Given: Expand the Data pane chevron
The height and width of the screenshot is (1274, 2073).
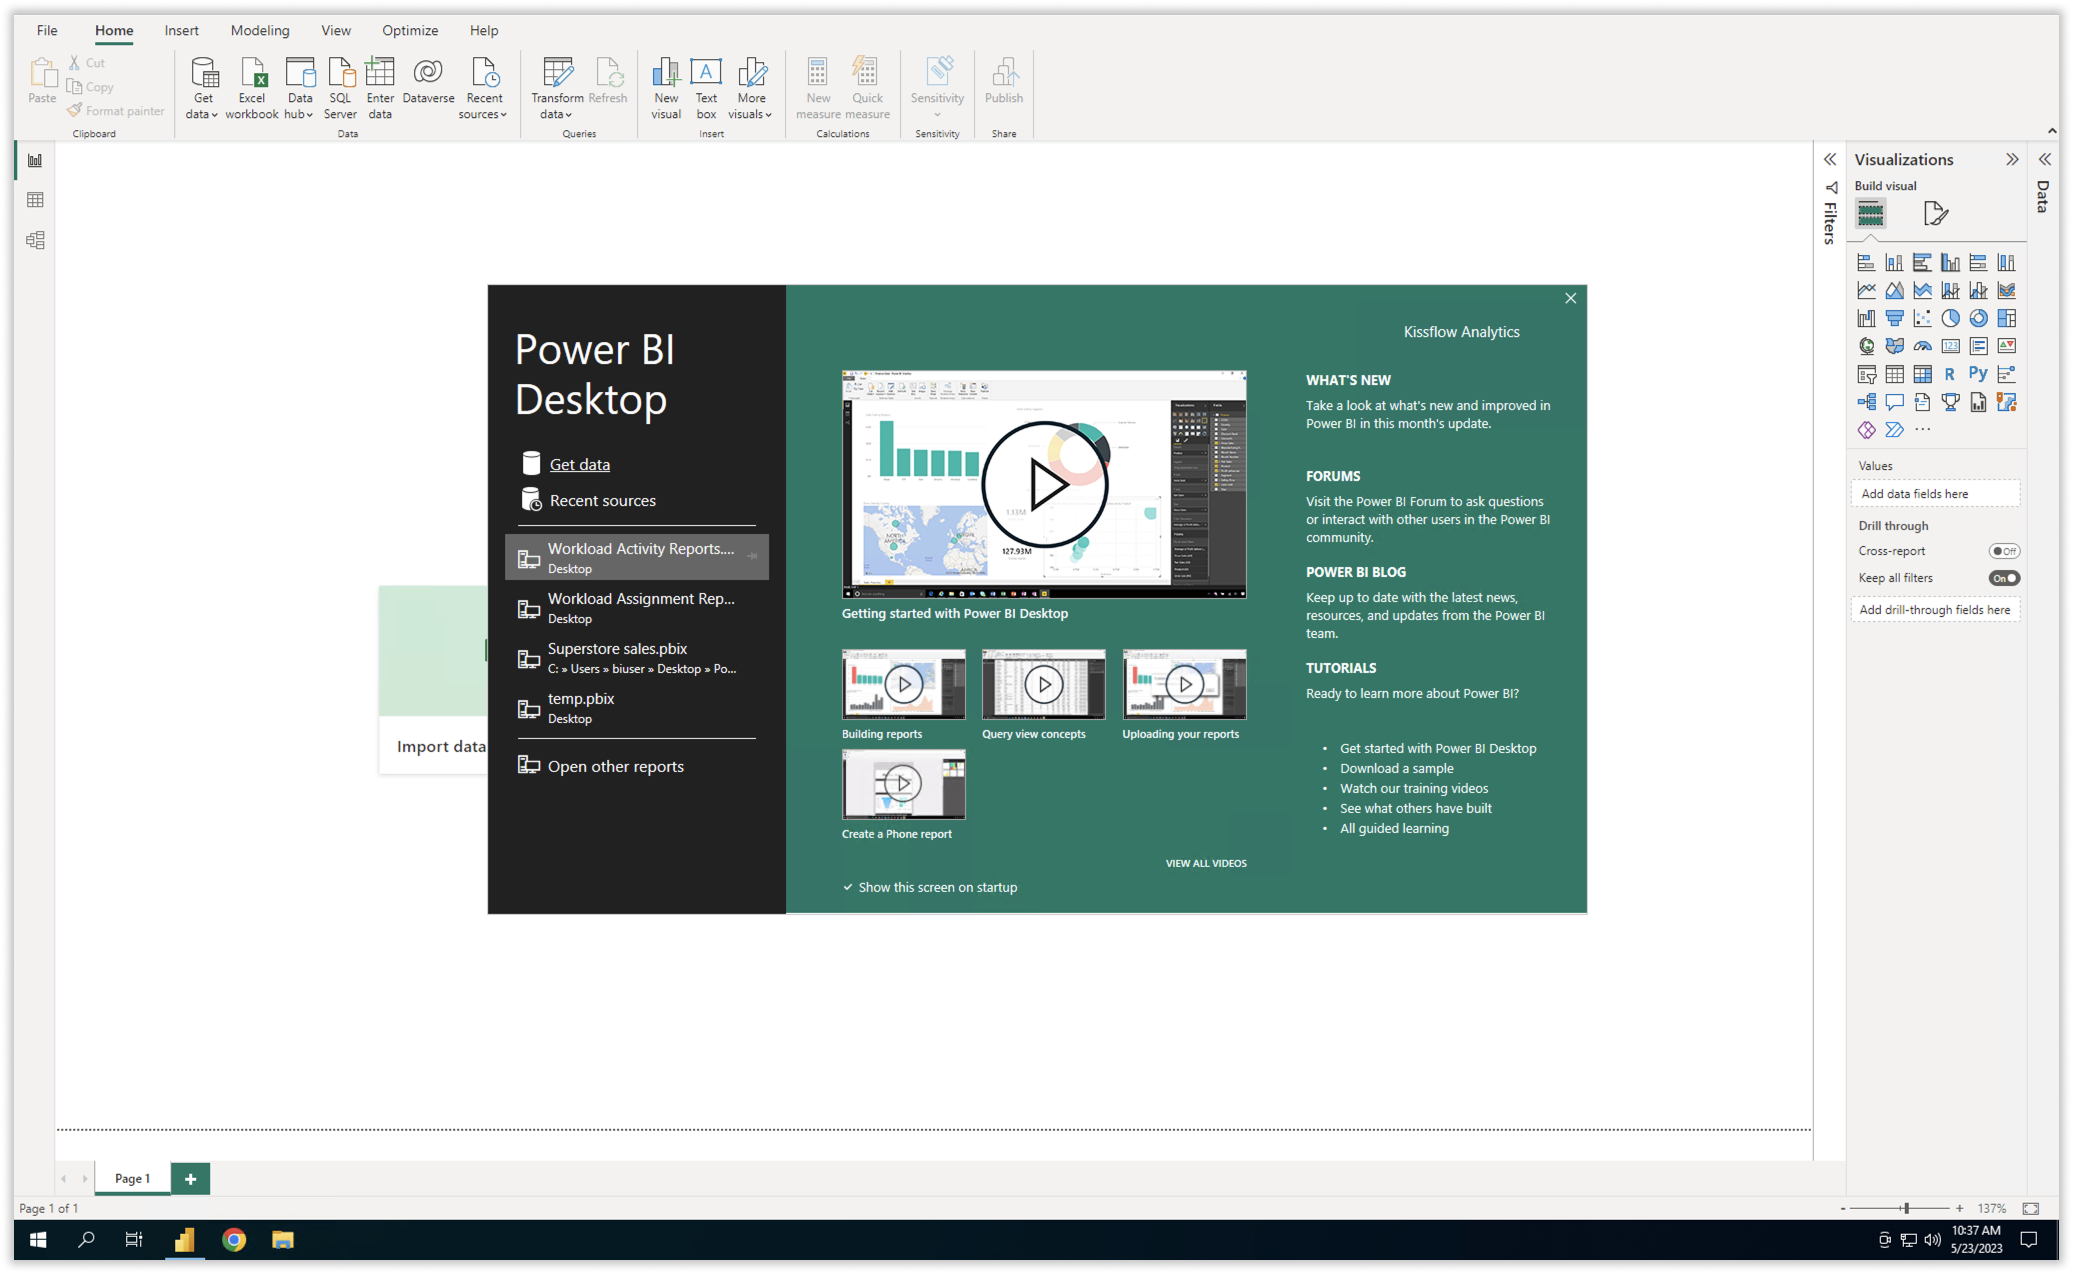Looking at the screenshot, I should pyautogui.click(x=2045, y=160).
